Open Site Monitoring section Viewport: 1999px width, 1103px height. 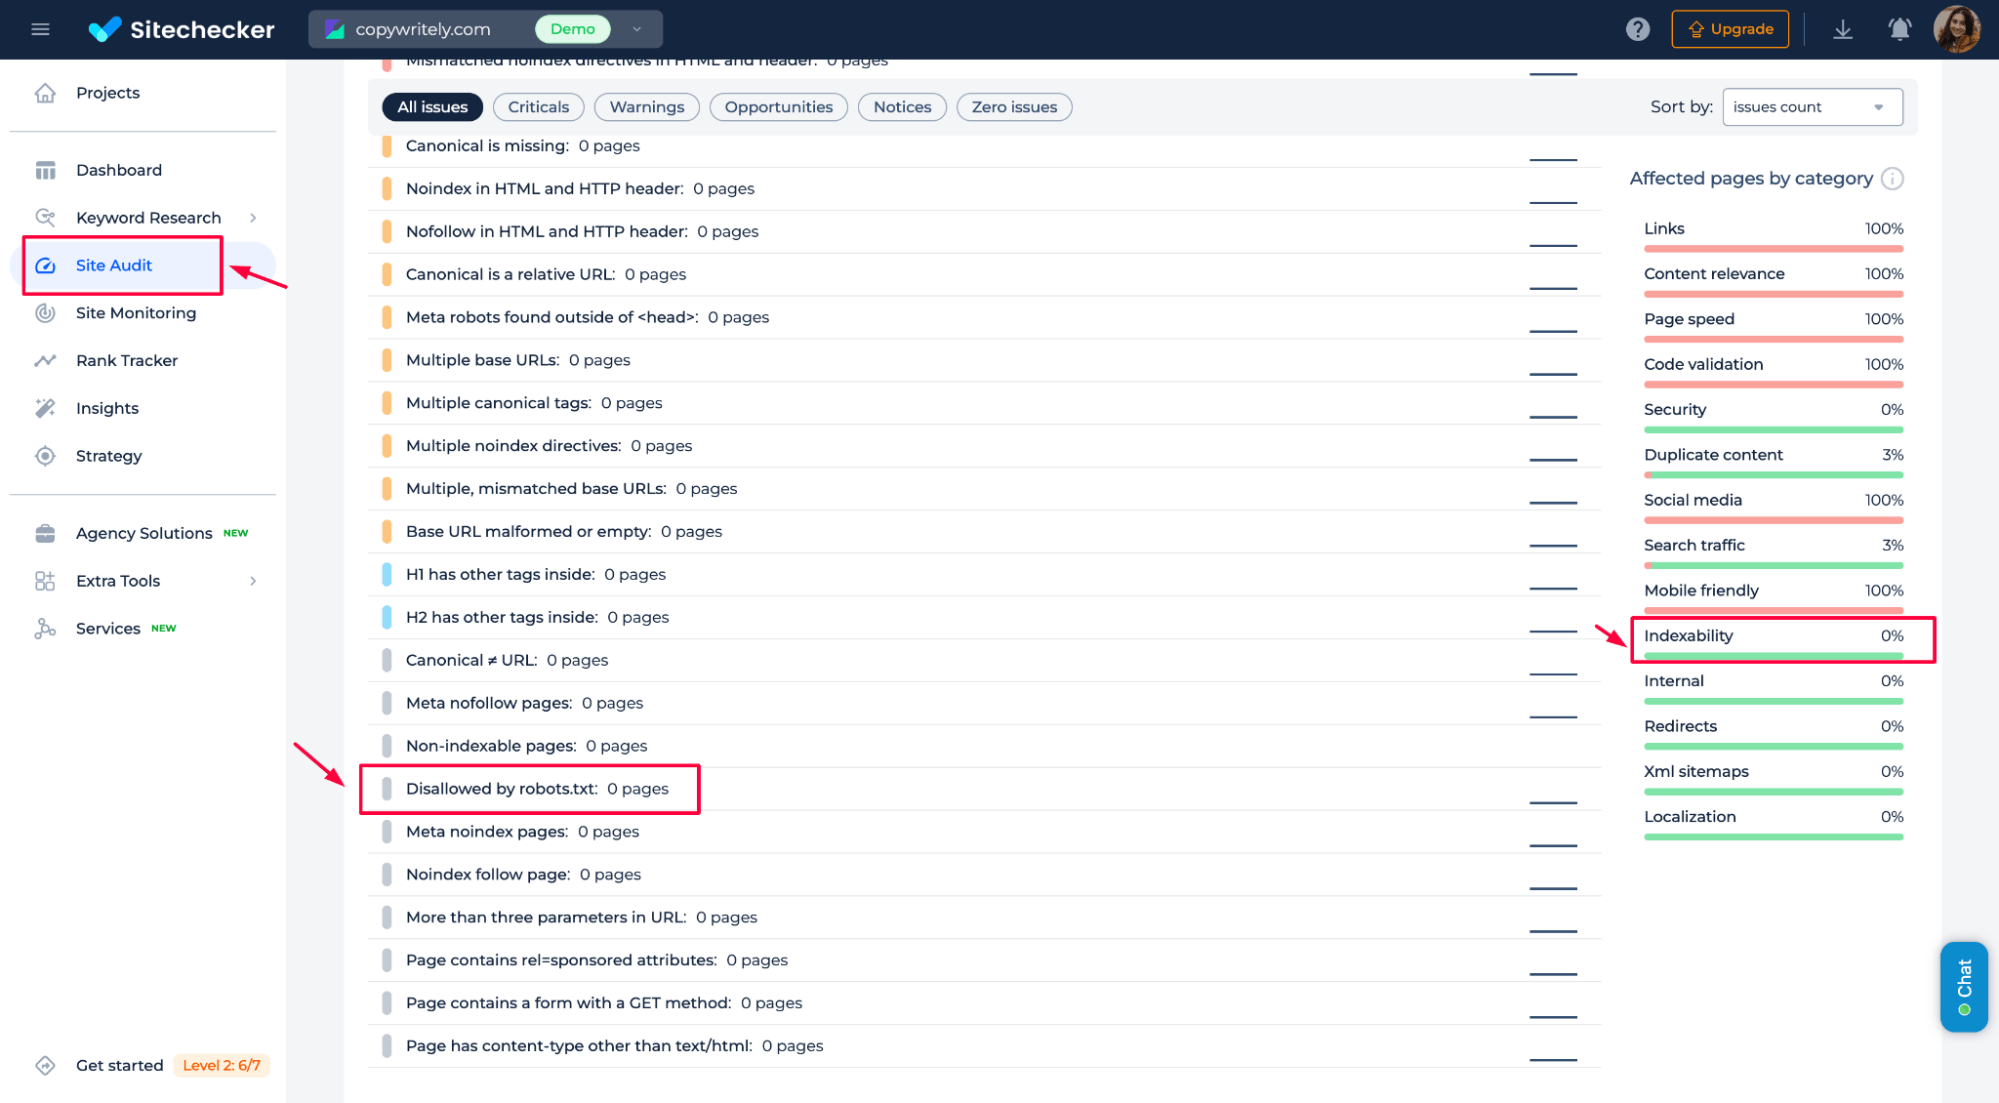(x=136, y=313)
